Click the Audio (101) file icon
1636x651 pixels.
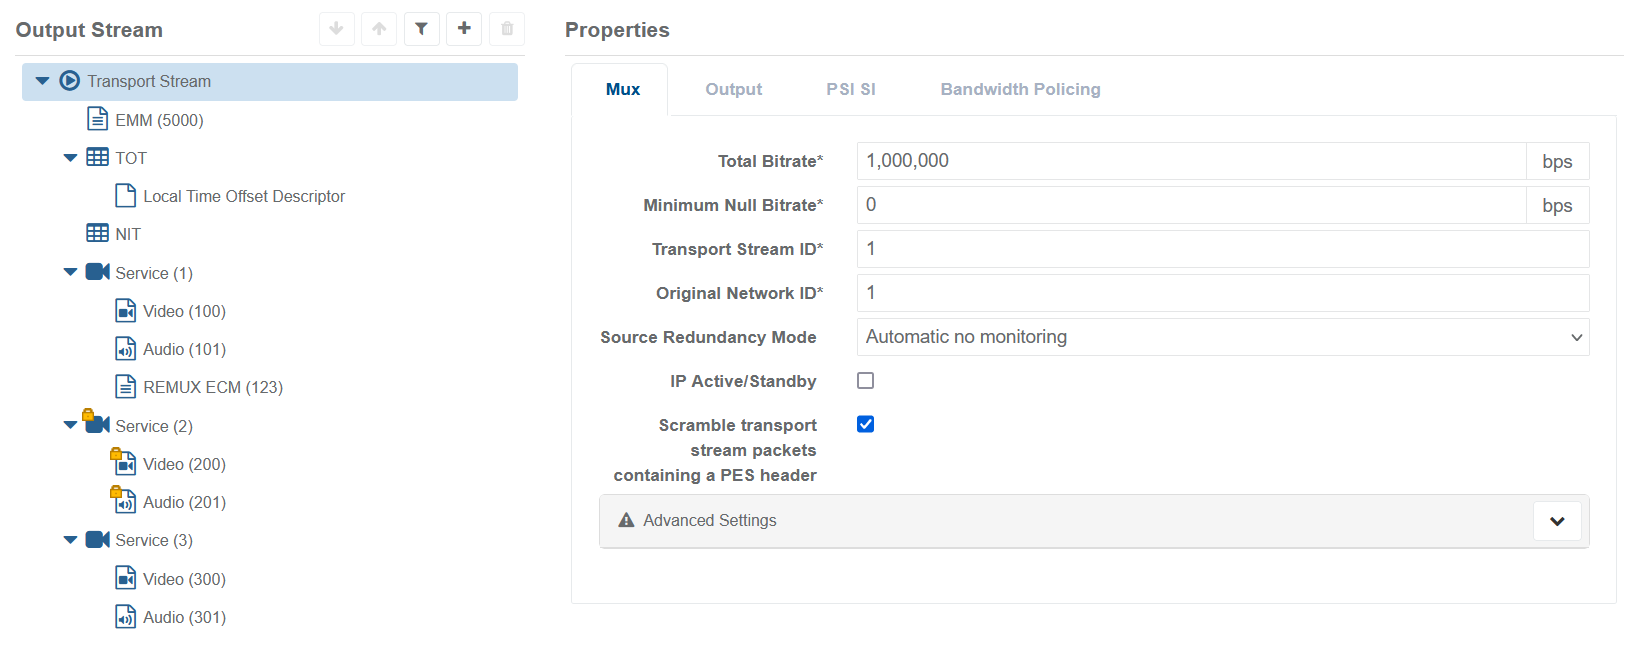(x=125, y=349)
